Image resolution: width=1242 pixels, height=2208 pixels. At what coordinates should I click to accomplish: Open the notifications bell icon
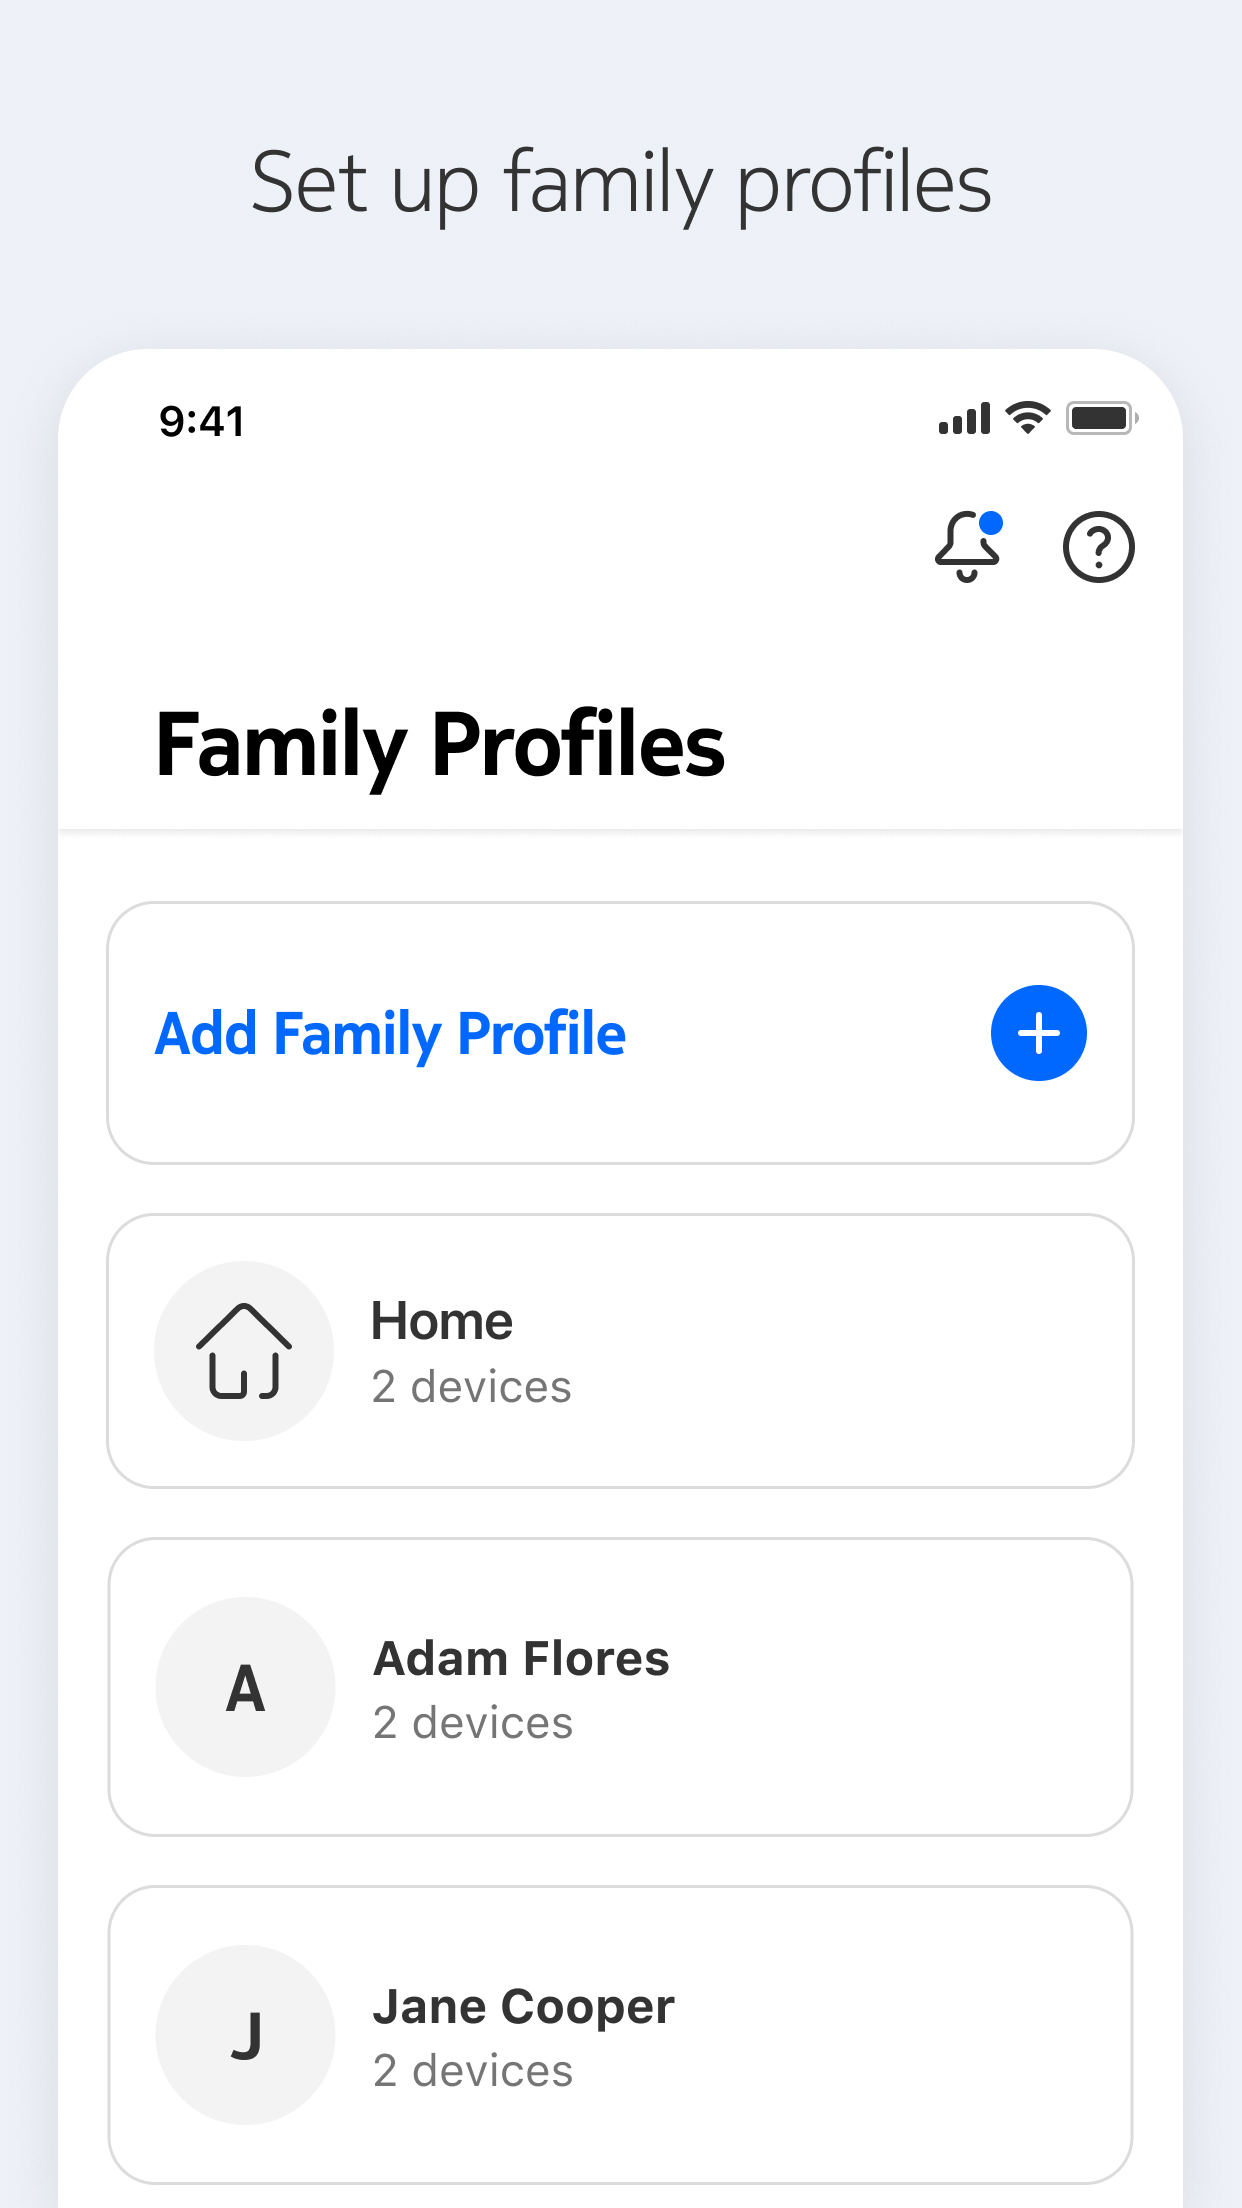pos(967,546)
